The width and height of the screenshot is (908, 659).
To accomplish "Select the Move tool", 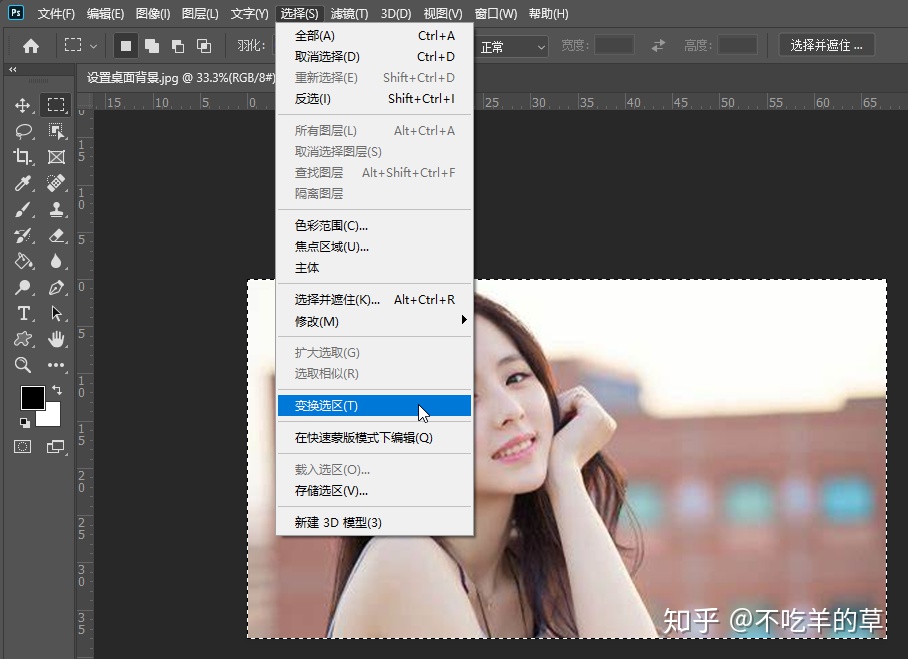I will pyautogui.click(x=23, y=105).
